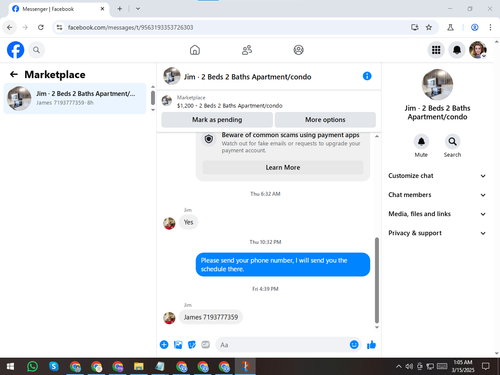The width and height of the screenshot is (500, 375).
Task: Click the 'Yes' message bubble
Action: (x=189, y=222)
